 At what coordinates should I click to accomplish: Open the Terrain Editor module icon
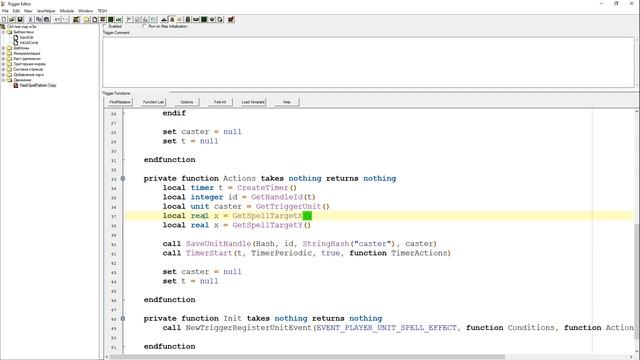164,20
